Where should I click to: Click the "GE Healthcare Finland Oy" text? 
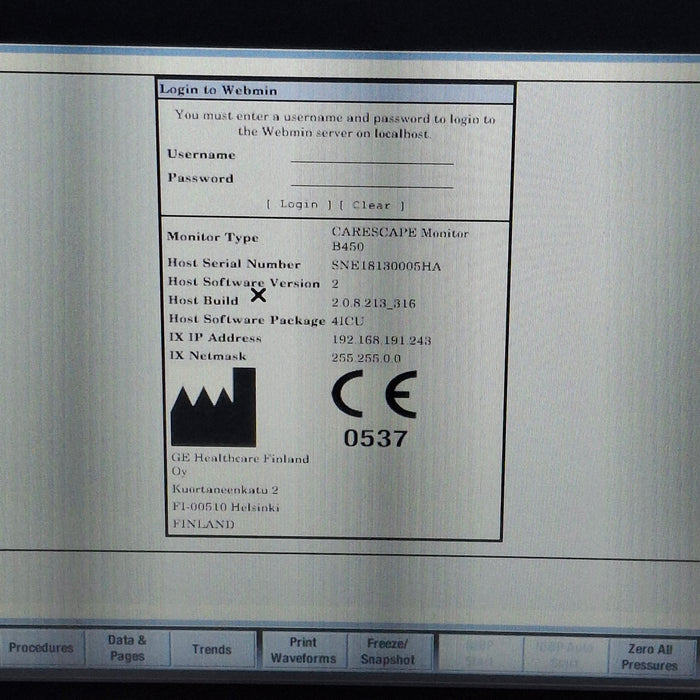point(240,465)
